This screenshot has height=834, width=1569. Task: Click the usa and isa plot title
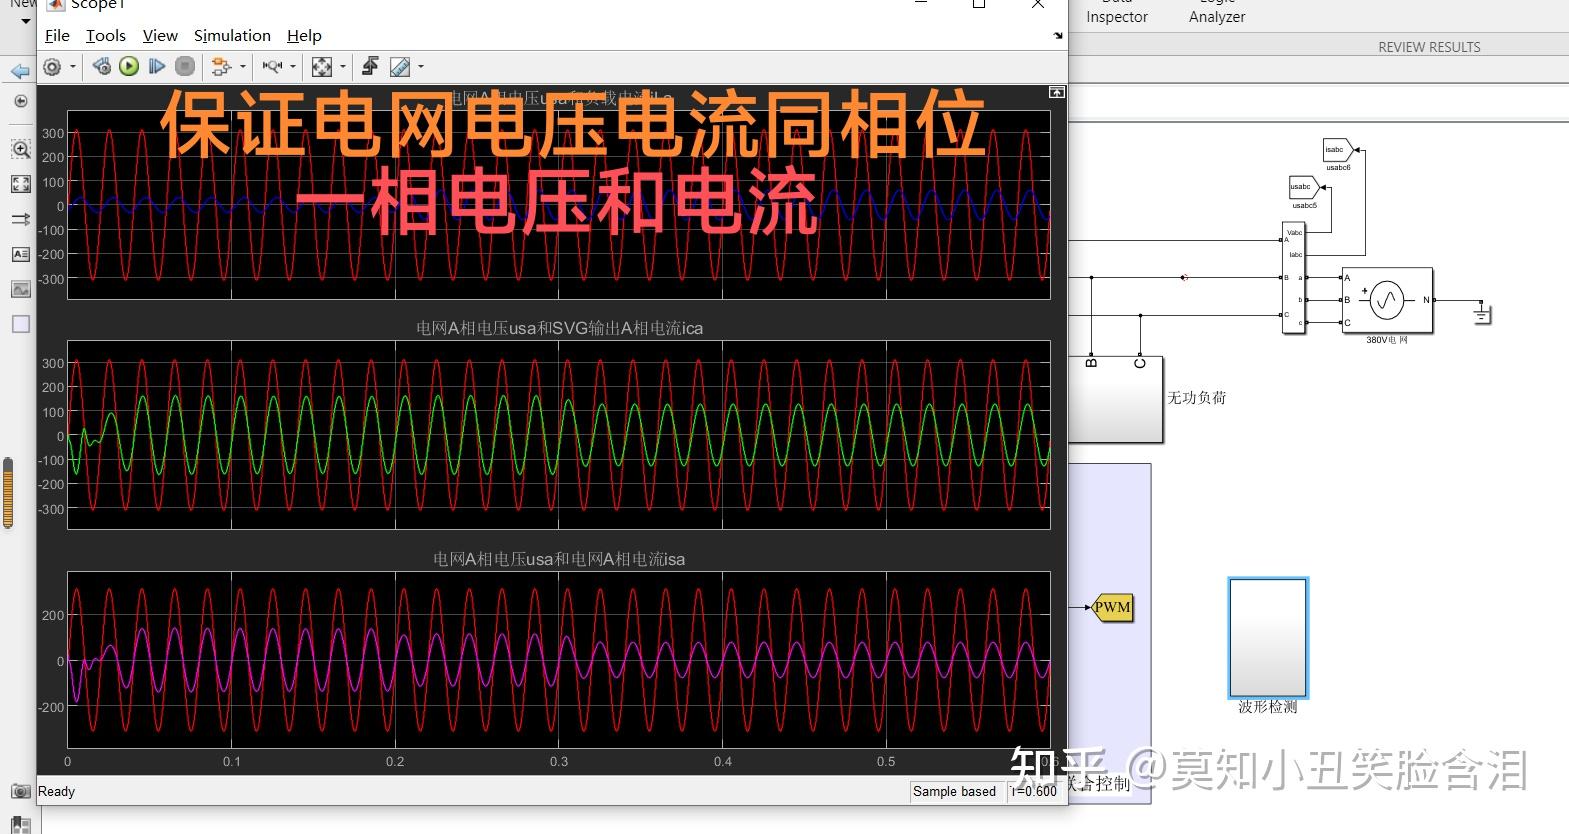[x=559, y=559]
